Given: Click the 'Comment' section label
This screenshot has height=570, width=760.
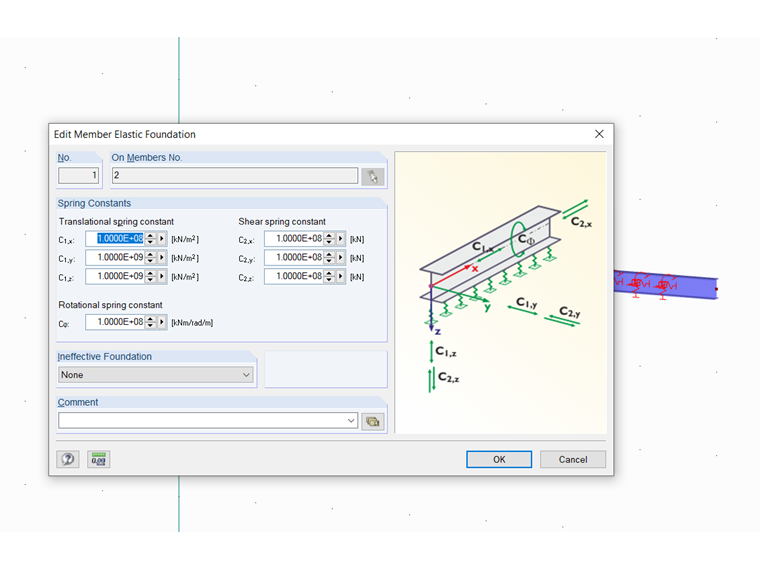Looking at the screenshot, I should tap(78, 402).
